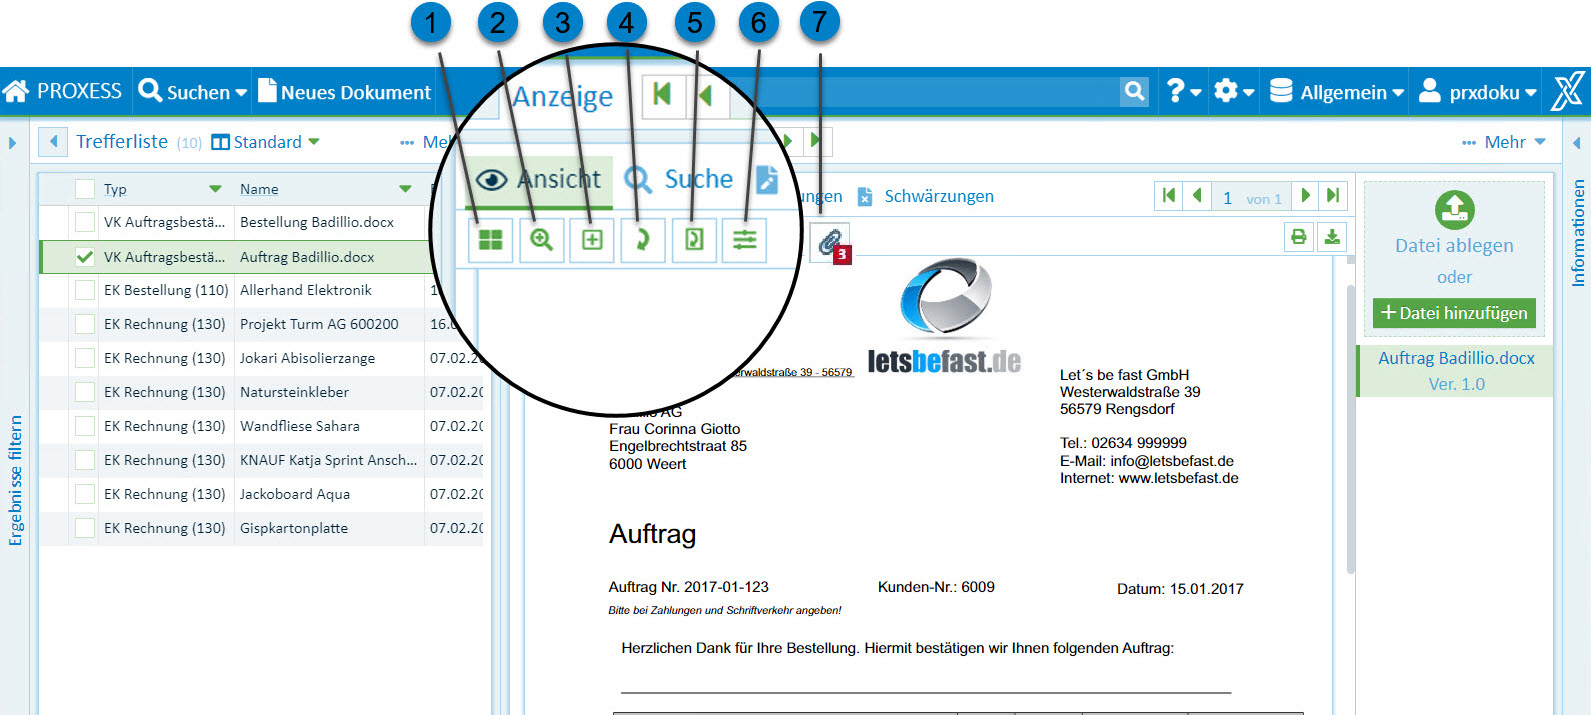The width and height of the screenshot is (1591, 715).
Task: Click the thumbnail grid view icon
Action: coord(490,240)
